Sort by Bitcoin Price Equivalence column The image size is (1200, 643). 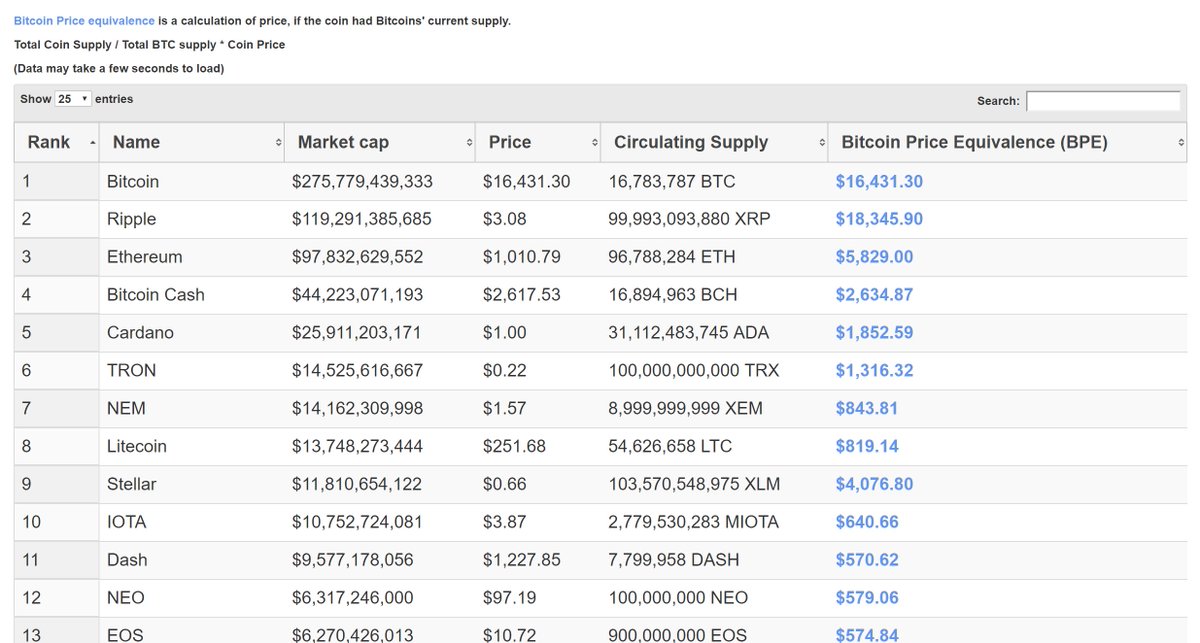1007,143
